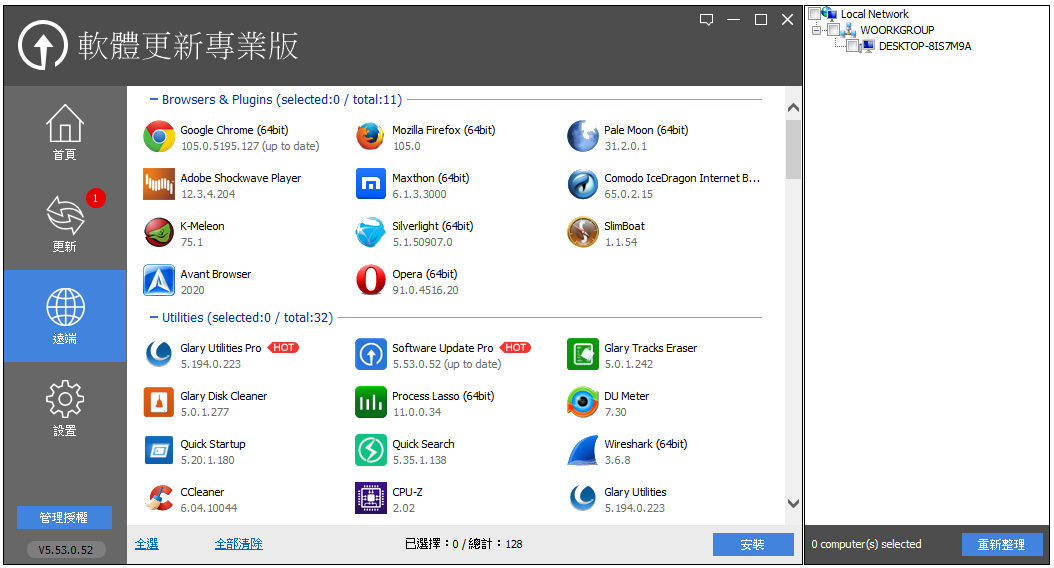Click the 已選擇 0 / 總計 128 status text
Screen dimensions: 1054x568
coord(464,544)
